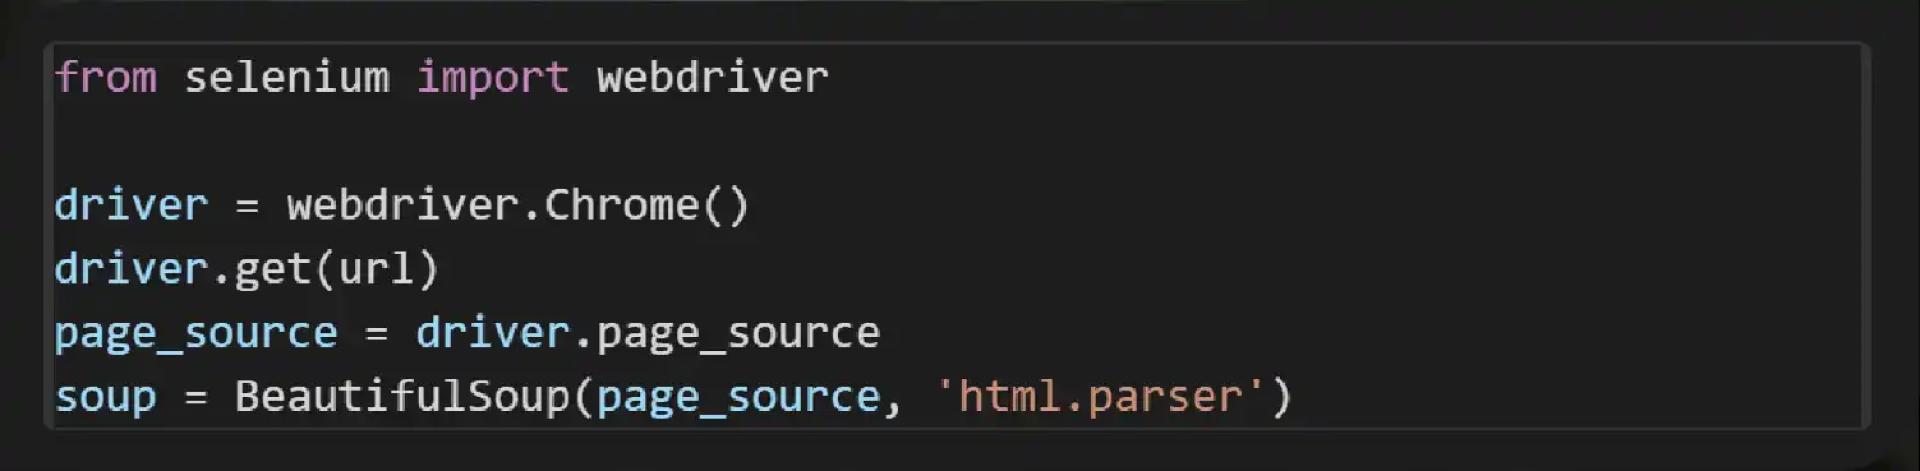Click the "page_source" attribute after "driver."

point(738,333)
